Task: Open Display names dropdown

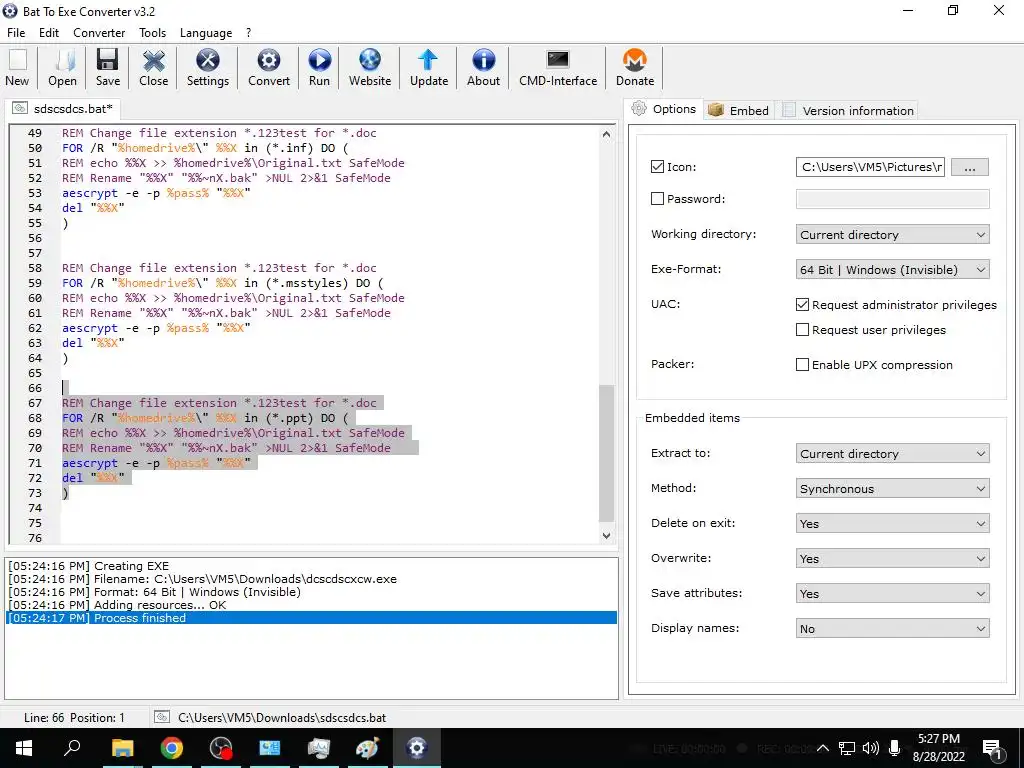Action: [x=892, y=628]
